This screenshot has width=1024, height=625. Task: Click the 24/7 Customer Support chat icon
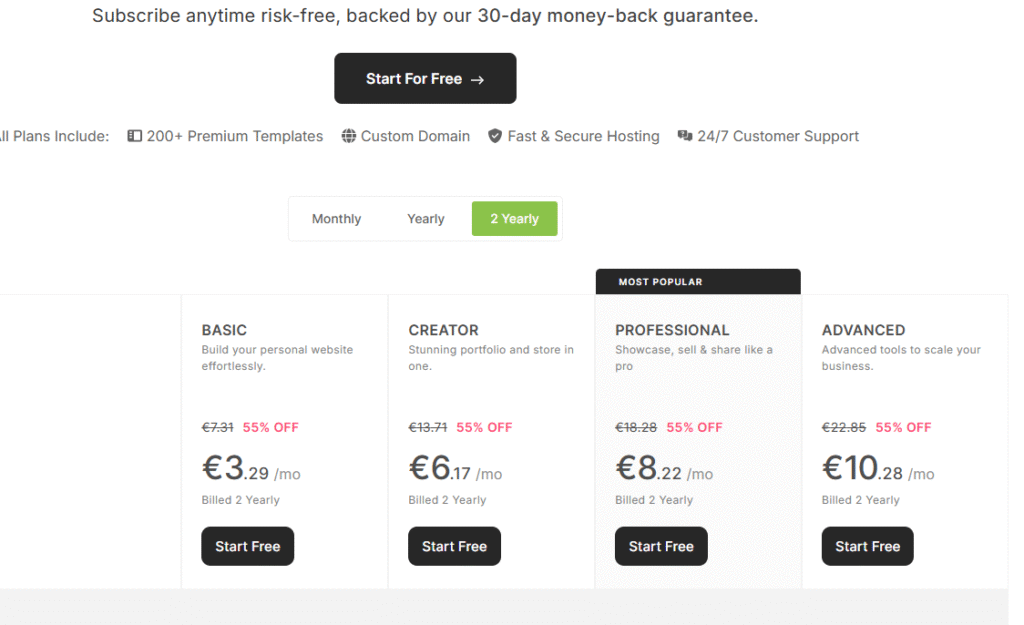coord(685,136)
